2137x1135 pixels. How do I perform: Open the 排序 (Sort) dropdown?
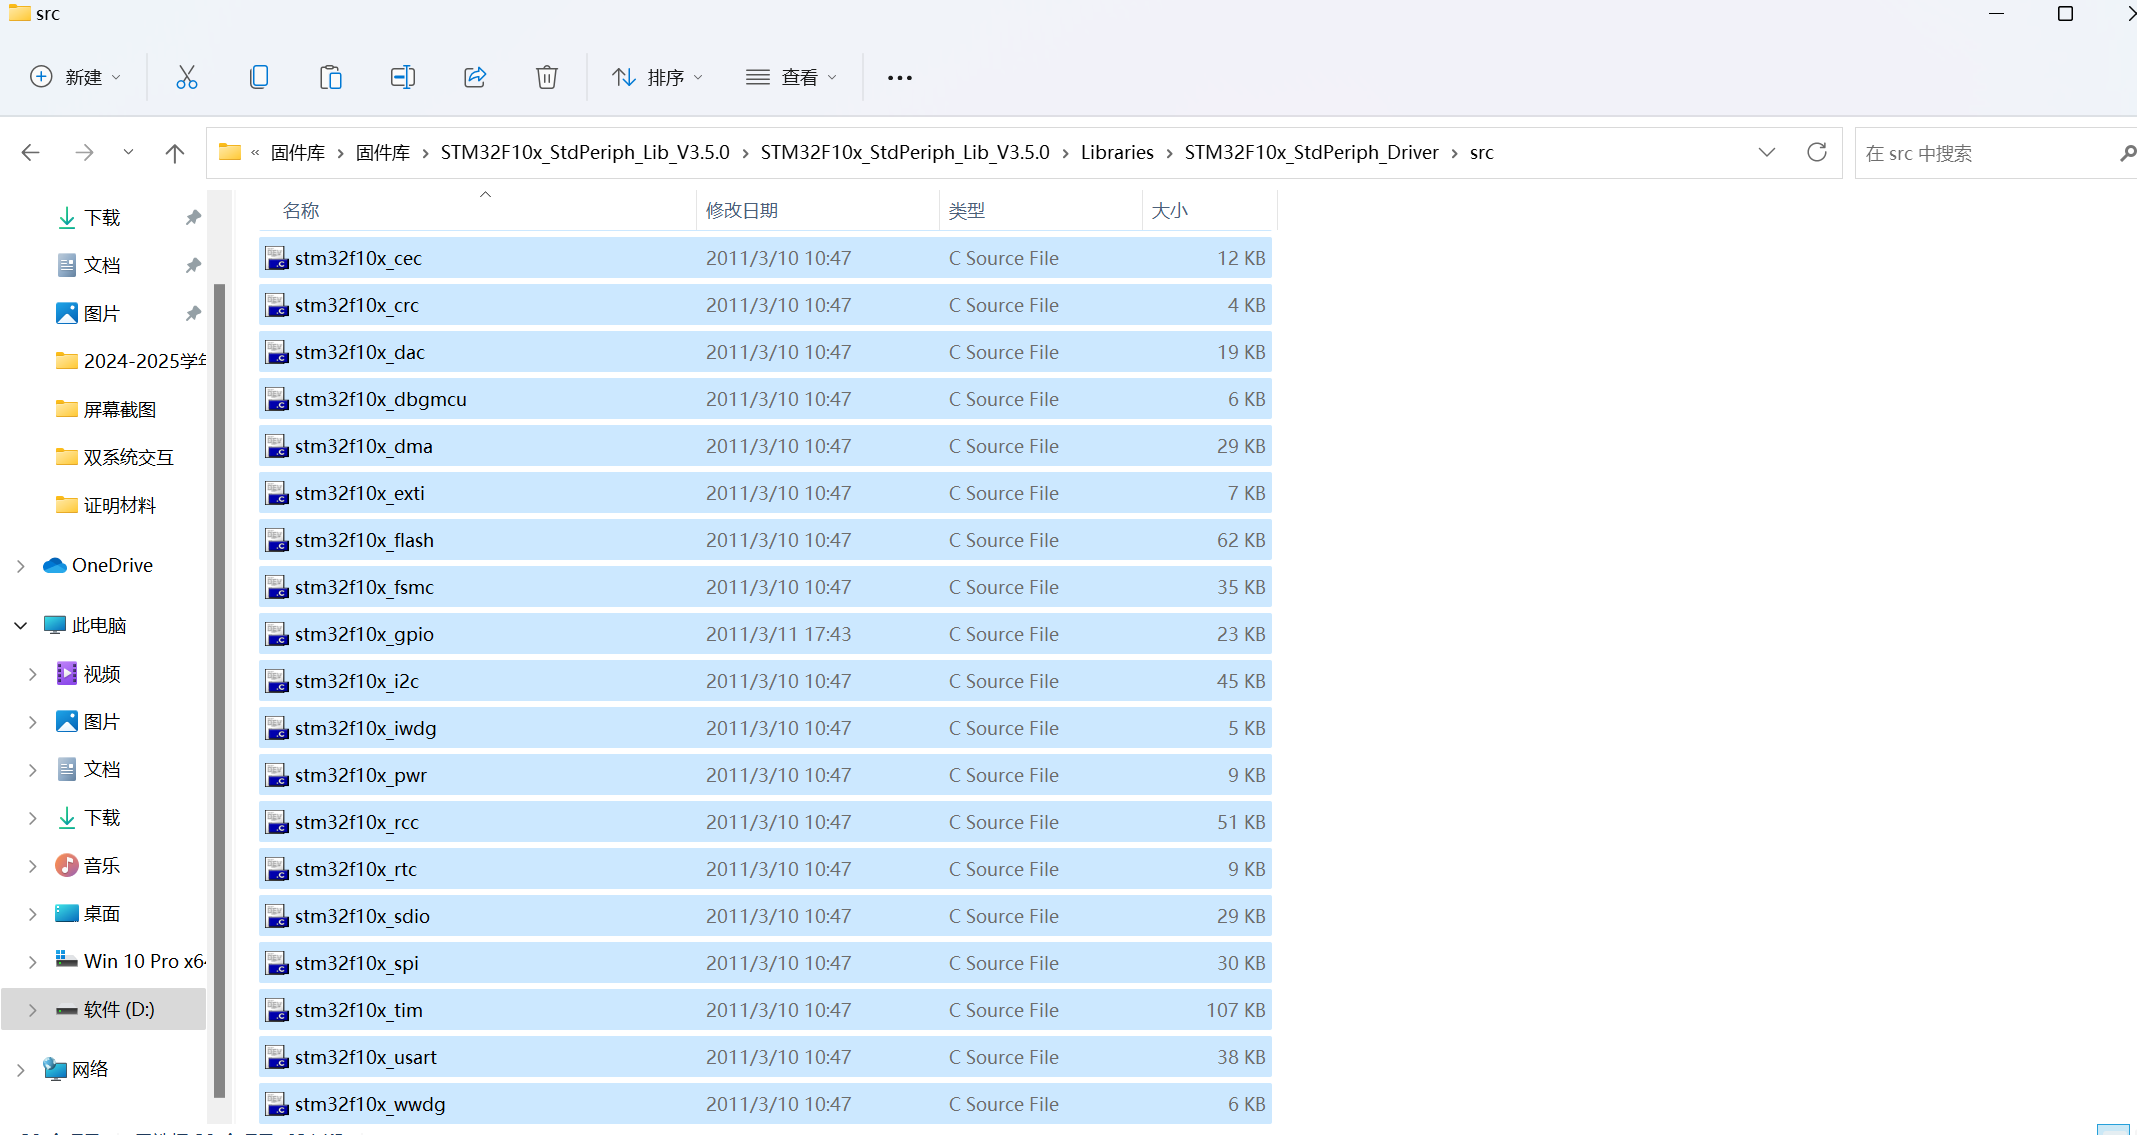point(658,77)
